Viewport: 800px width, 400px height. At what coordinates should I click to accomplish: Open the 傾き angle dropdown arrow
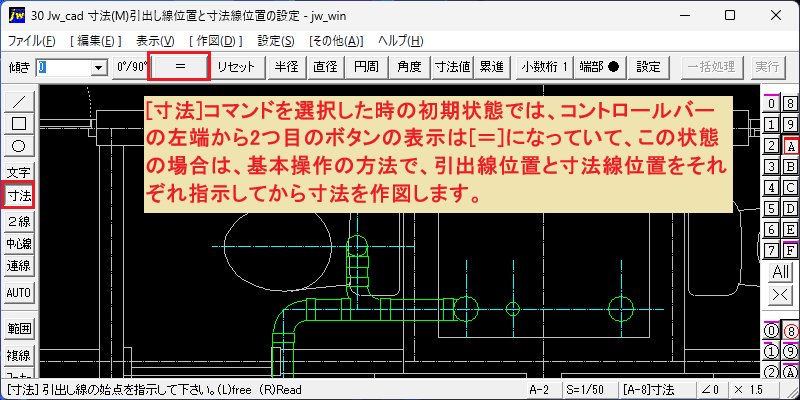click(97, 67)
